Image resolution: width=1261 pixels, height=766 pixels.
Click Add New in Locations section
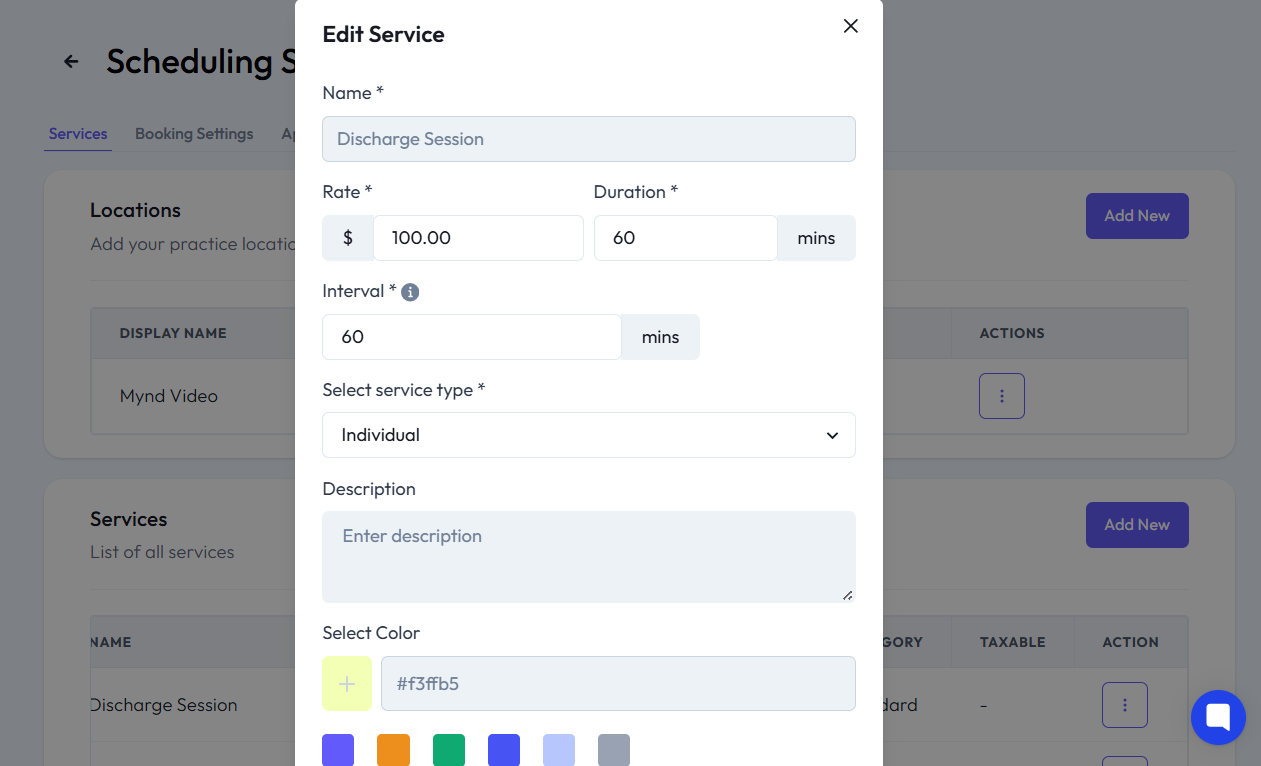[1136, 216]
